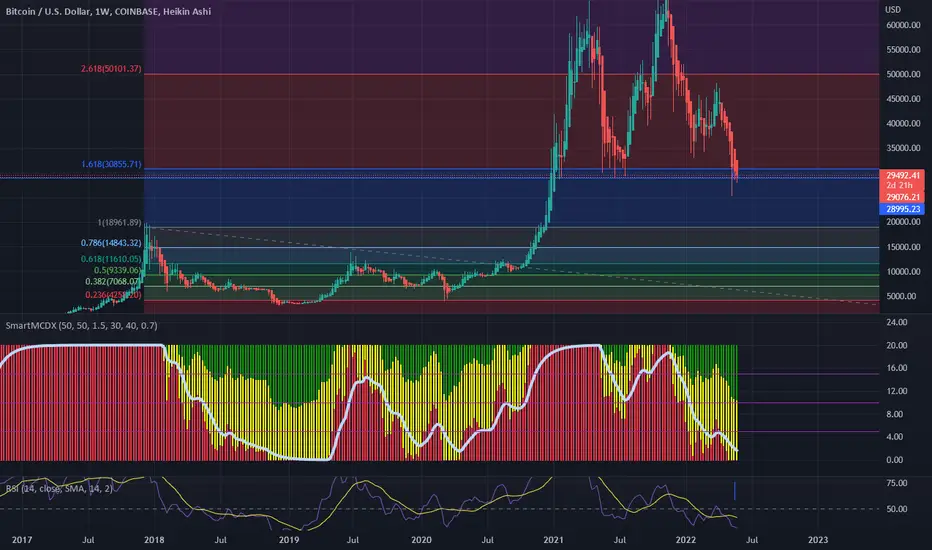
Task: Click 60000.00 on the price axis
Action: tap(903, 25)
